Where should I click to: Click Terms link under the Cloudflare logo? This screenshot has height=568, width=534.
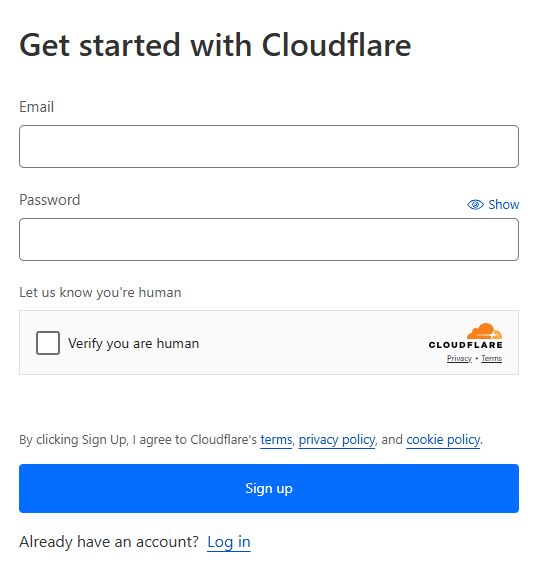[492, 358]
